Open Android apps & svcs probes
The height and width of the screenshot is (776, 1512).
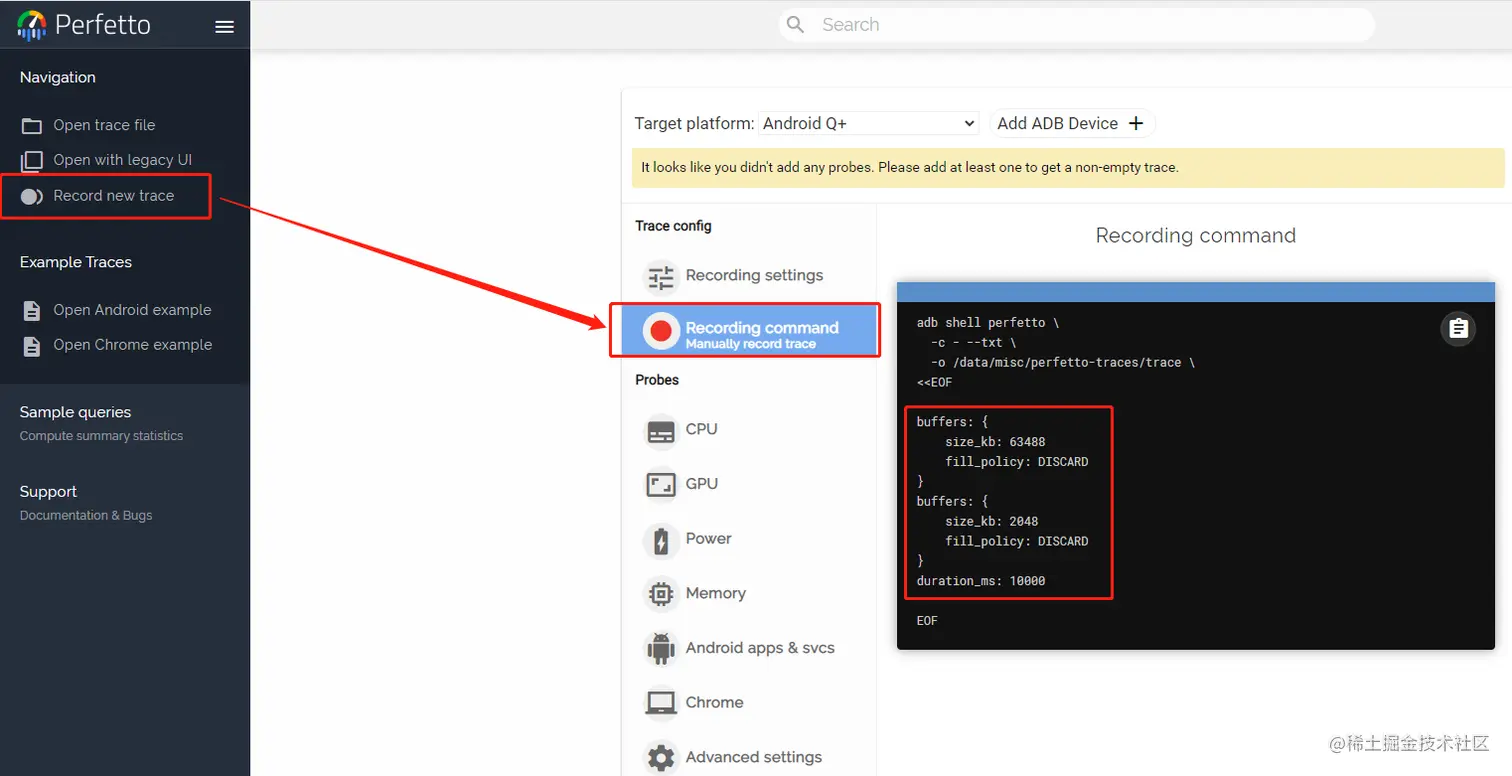749,648
